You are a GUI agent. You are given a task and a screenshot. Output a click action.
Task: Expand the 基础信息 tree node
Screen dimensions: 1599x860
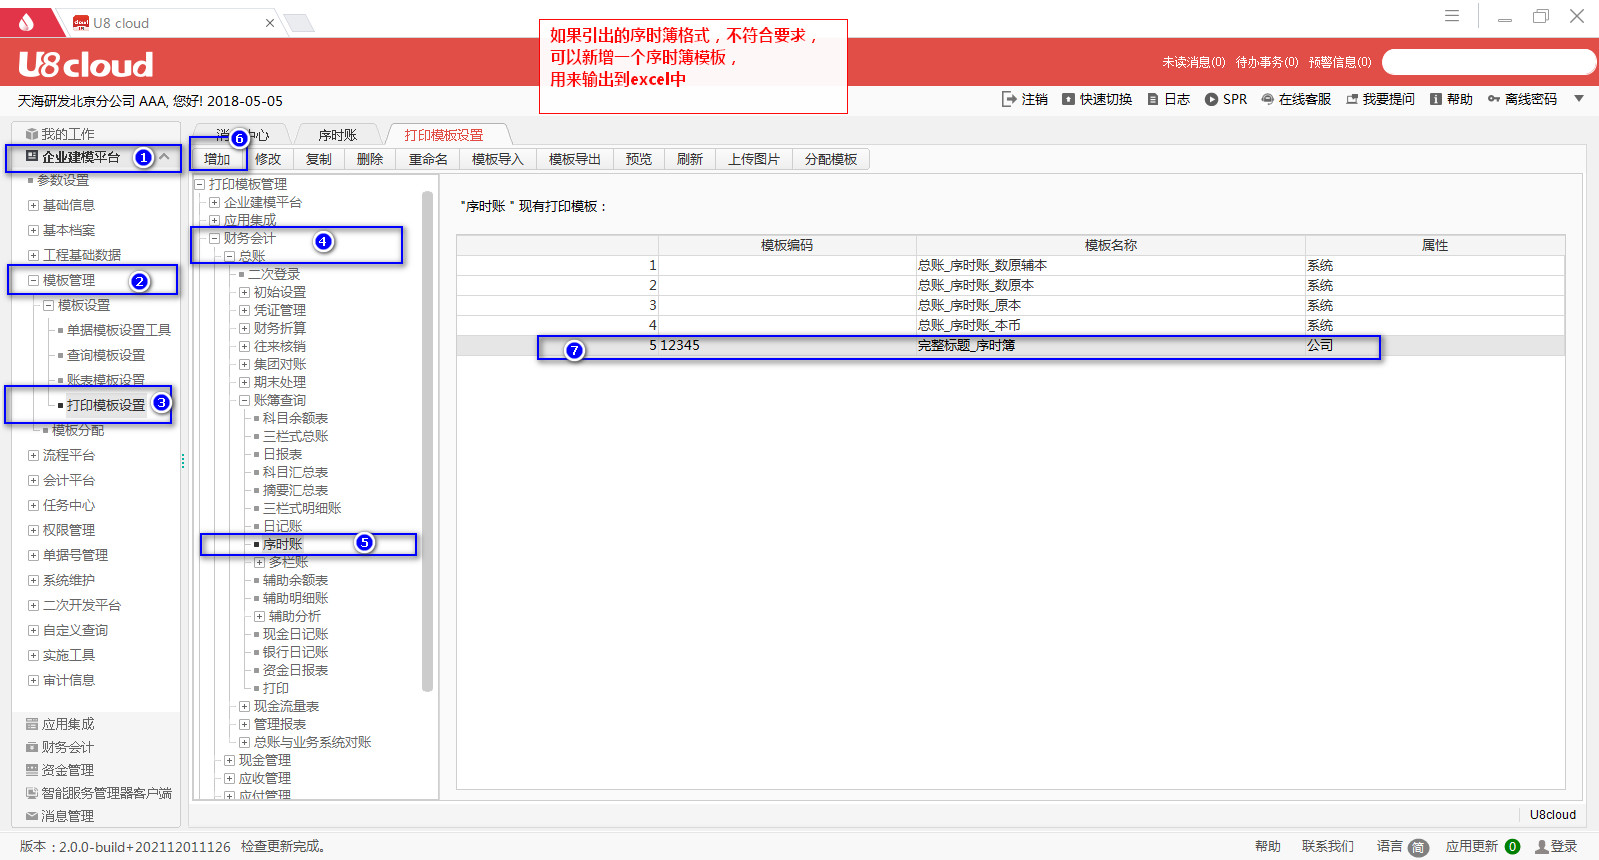(x=33, y=205)
